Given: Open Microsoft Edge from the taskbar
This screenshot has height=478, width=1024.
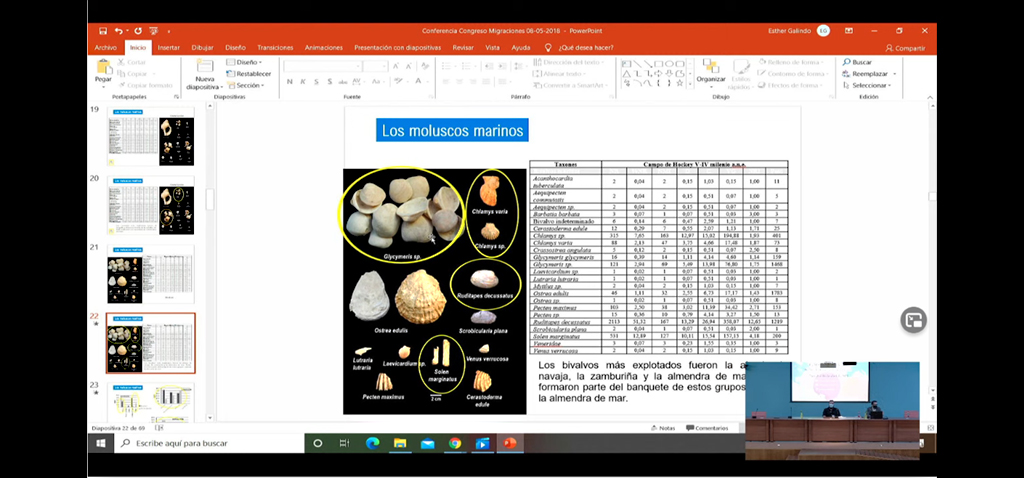Looking at the screenshot, I should (373, 442).
